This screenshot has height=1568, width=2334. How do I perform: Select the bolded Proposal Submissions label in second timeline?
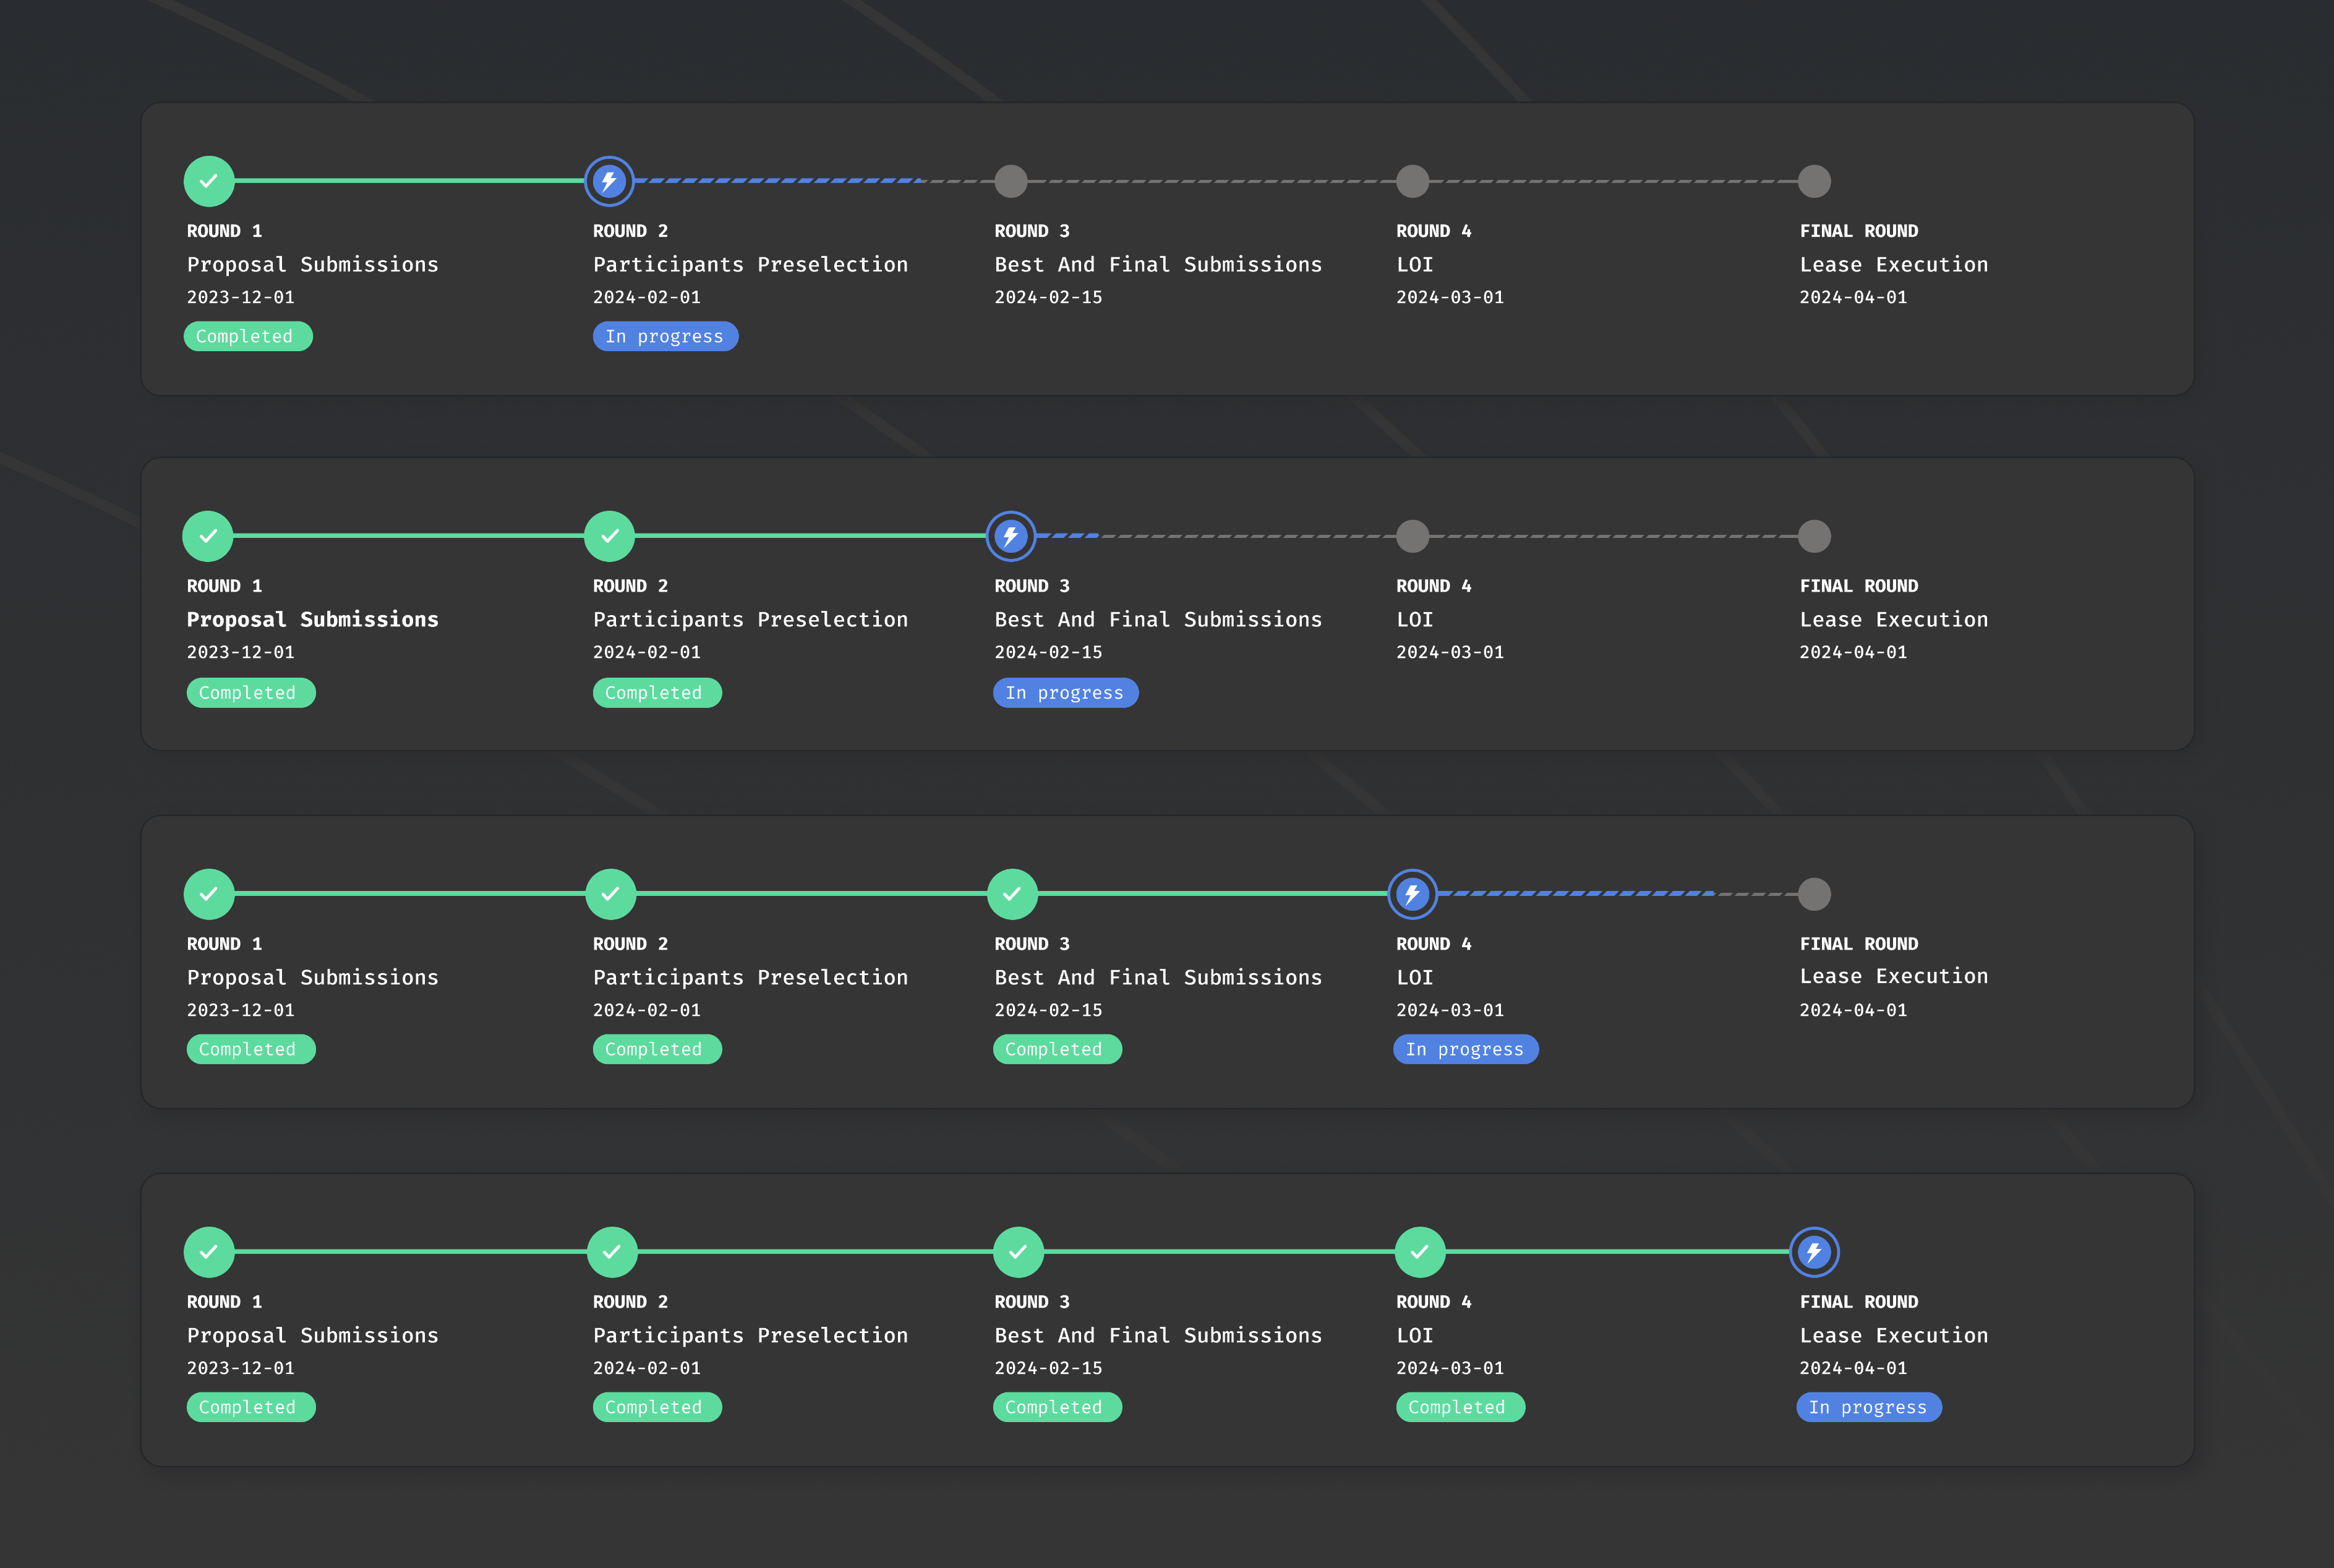coord(313,619)
